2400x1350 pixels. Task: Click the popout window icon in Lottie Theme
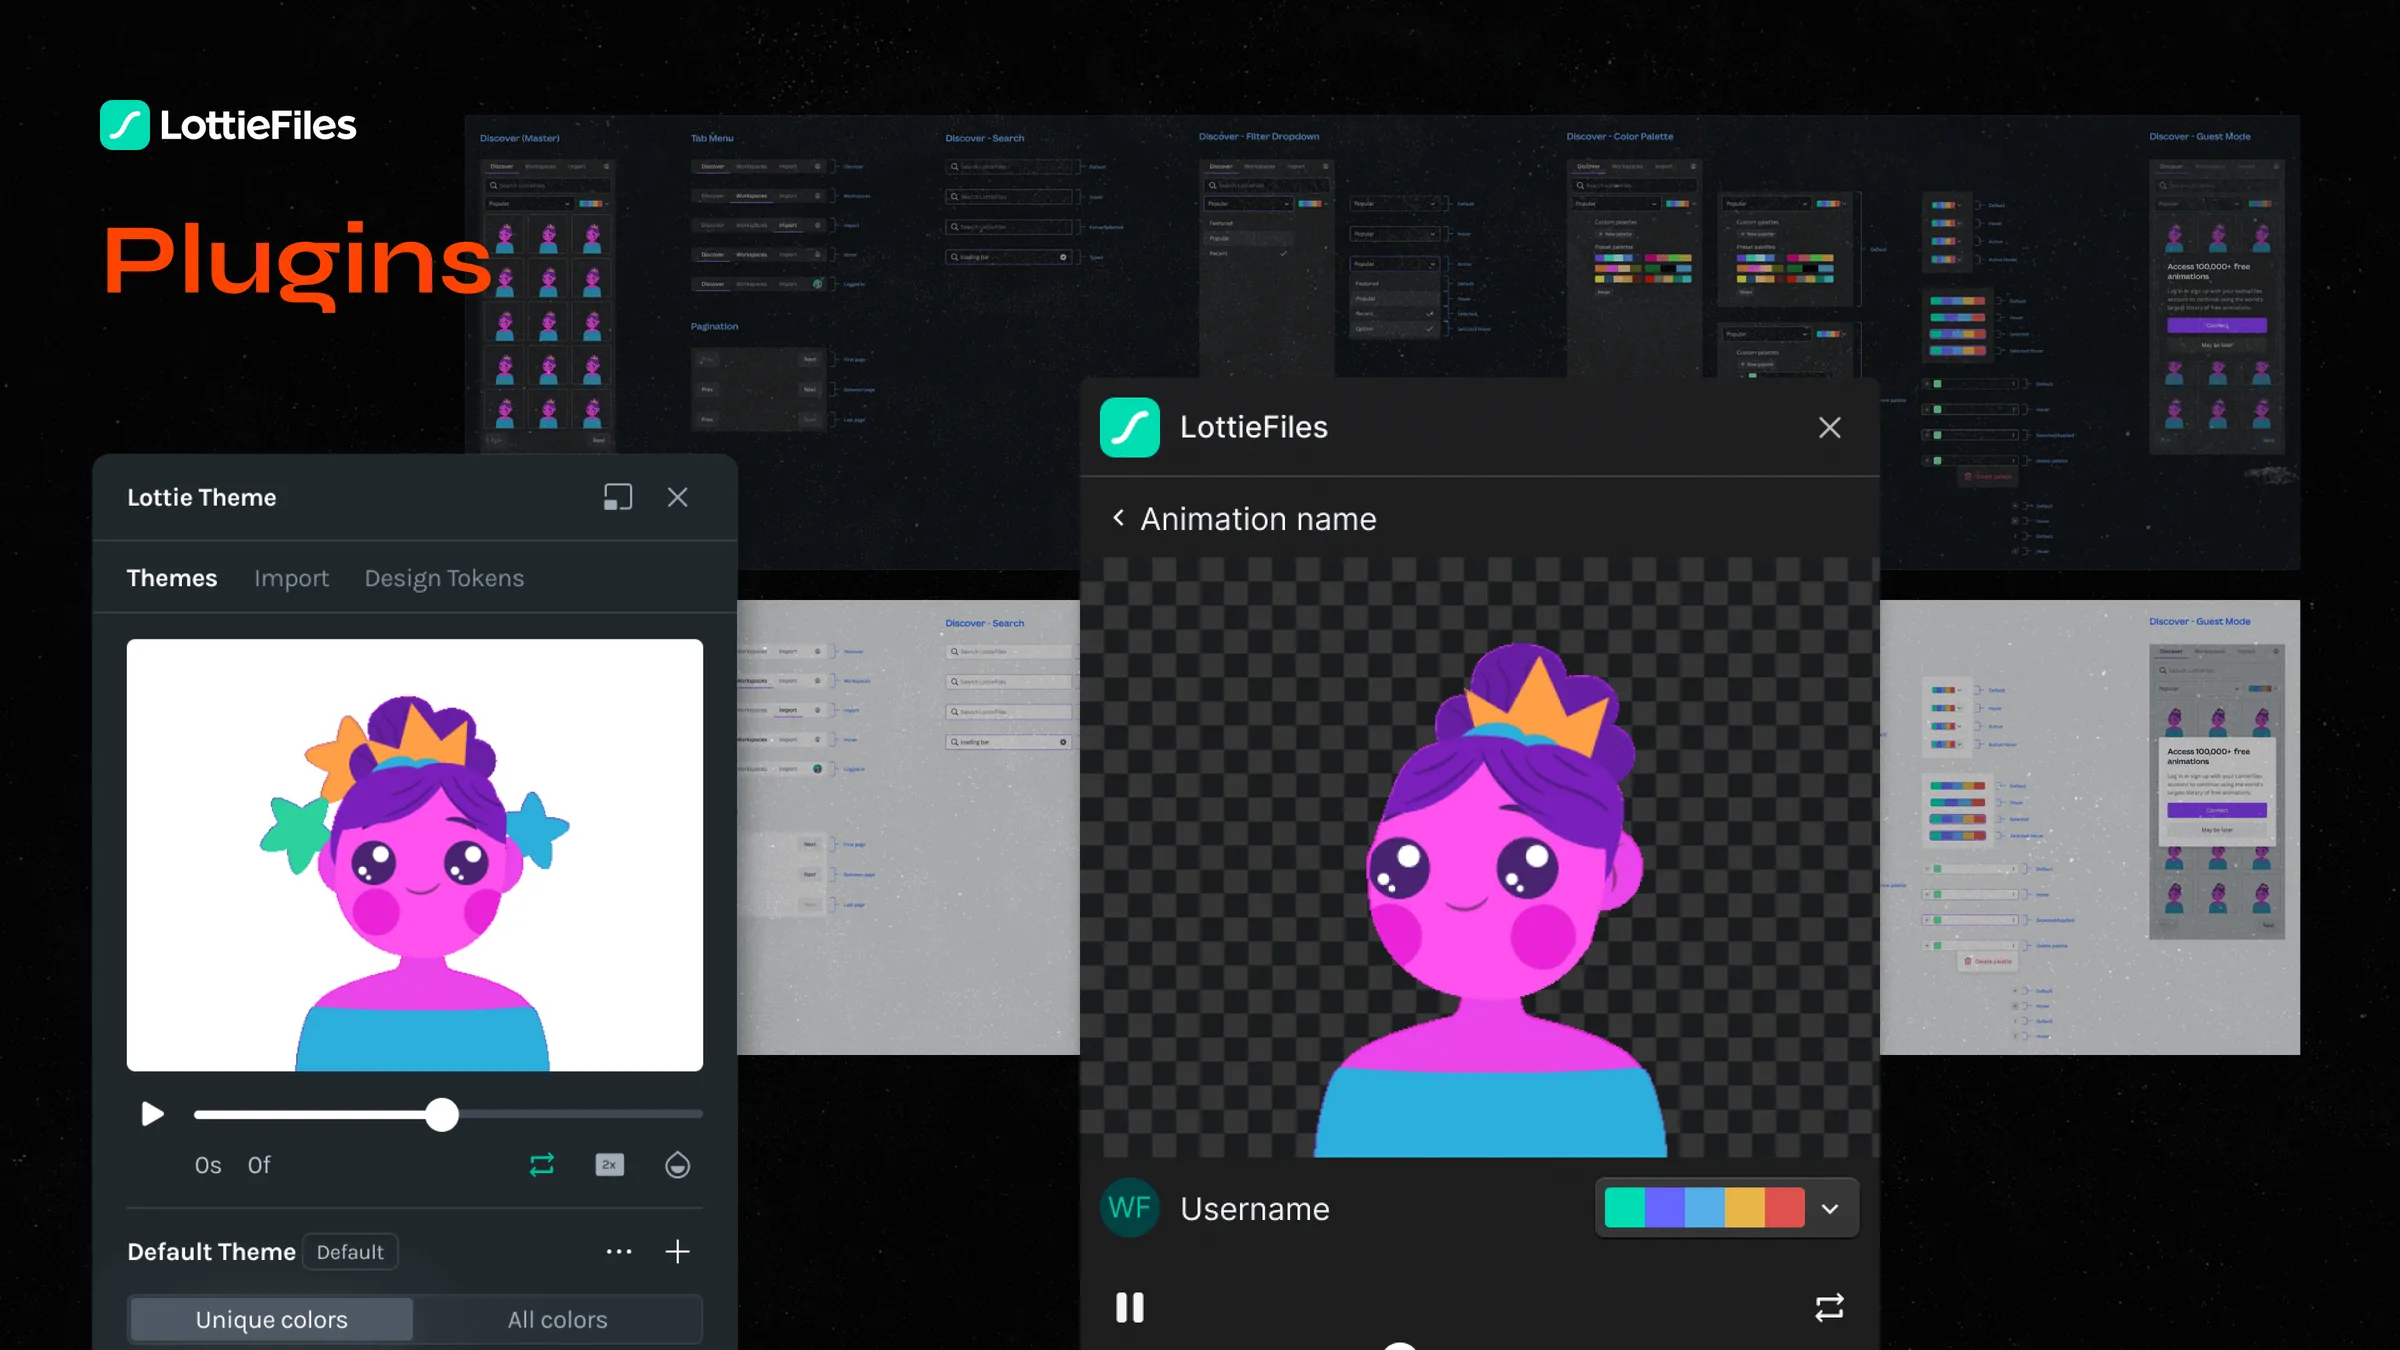[x=618, y=497]
